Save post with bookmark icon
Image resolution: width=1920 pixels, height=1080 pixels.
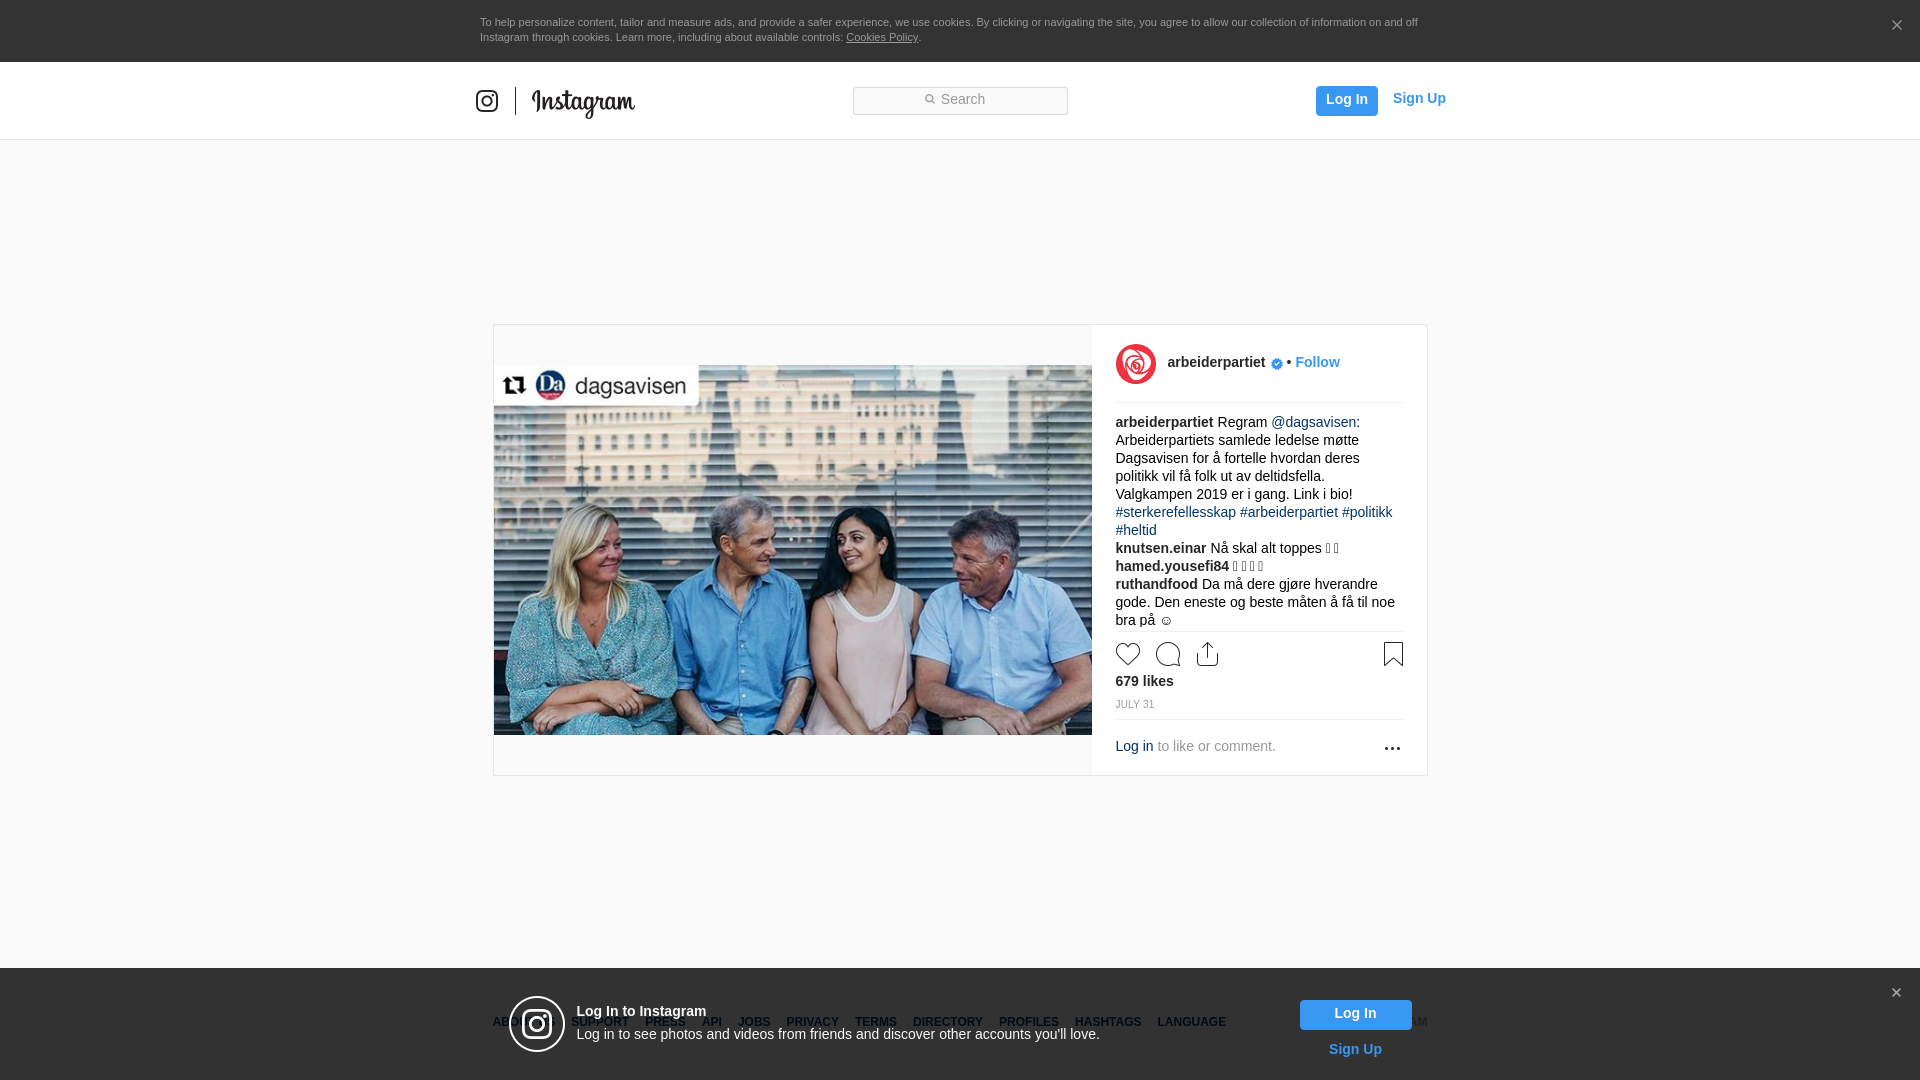pos(1393,654)
